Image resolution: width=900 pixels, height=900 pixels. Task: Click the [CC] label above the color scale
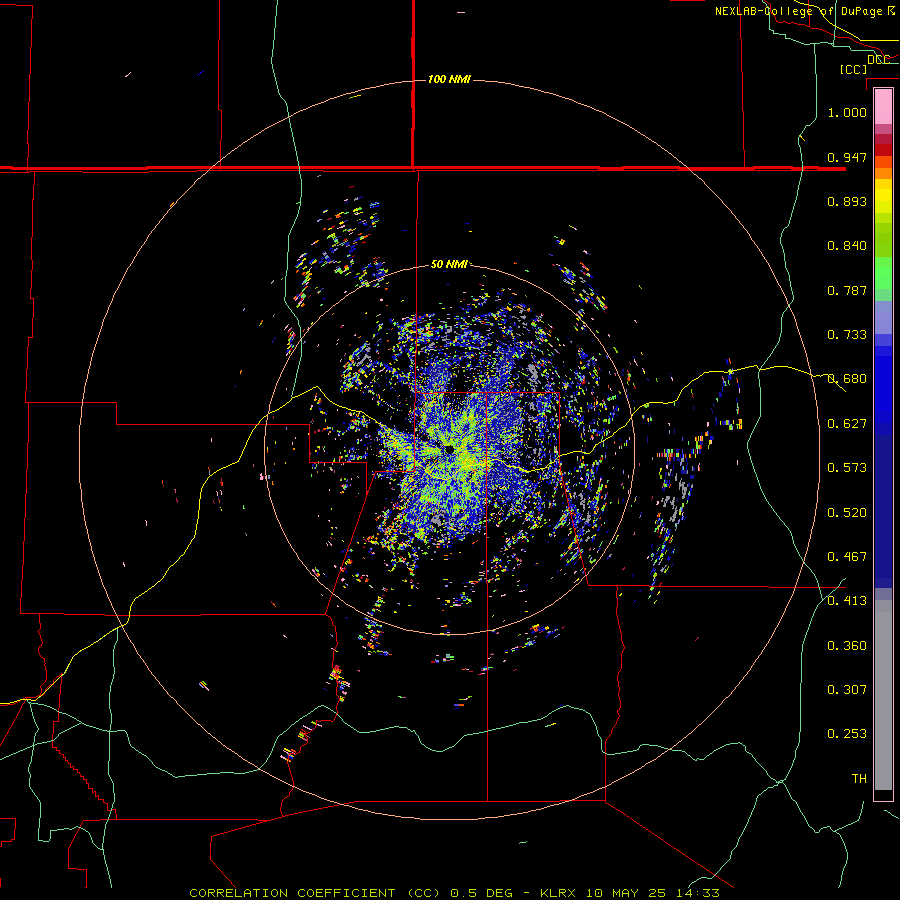point(853,69)
